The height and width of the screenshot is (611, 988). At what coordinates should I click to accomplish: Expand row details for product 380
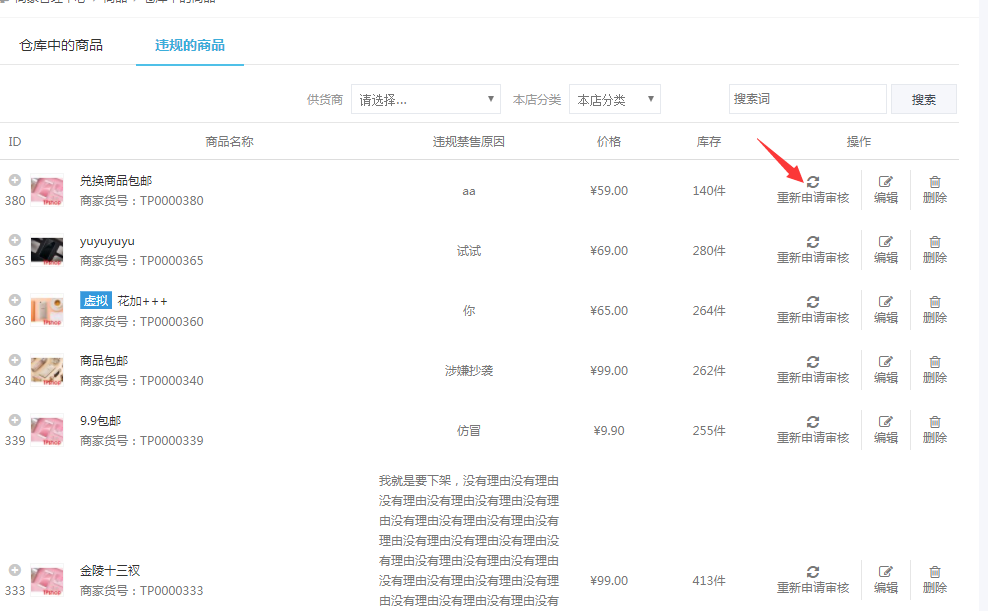click(x=15, y=180)
